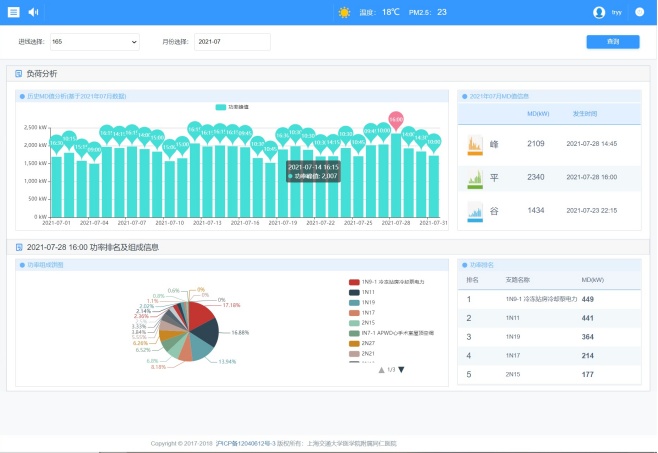This screenshot has height=453, width=658.
Task: Open the user profile avatar
Action: [x=599, y=12]
